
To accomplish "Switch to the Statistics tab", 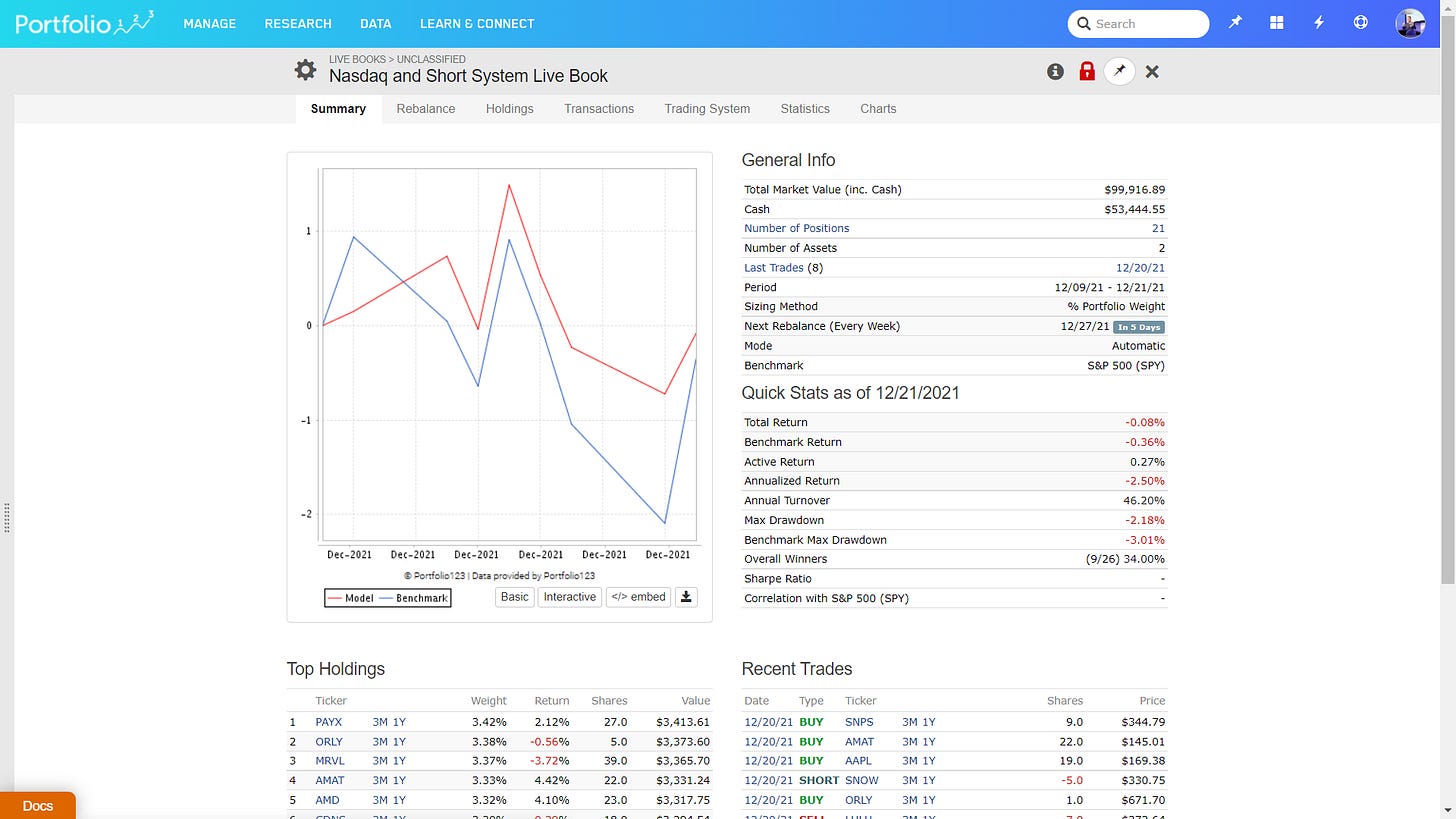I will [x=805, y=109].
